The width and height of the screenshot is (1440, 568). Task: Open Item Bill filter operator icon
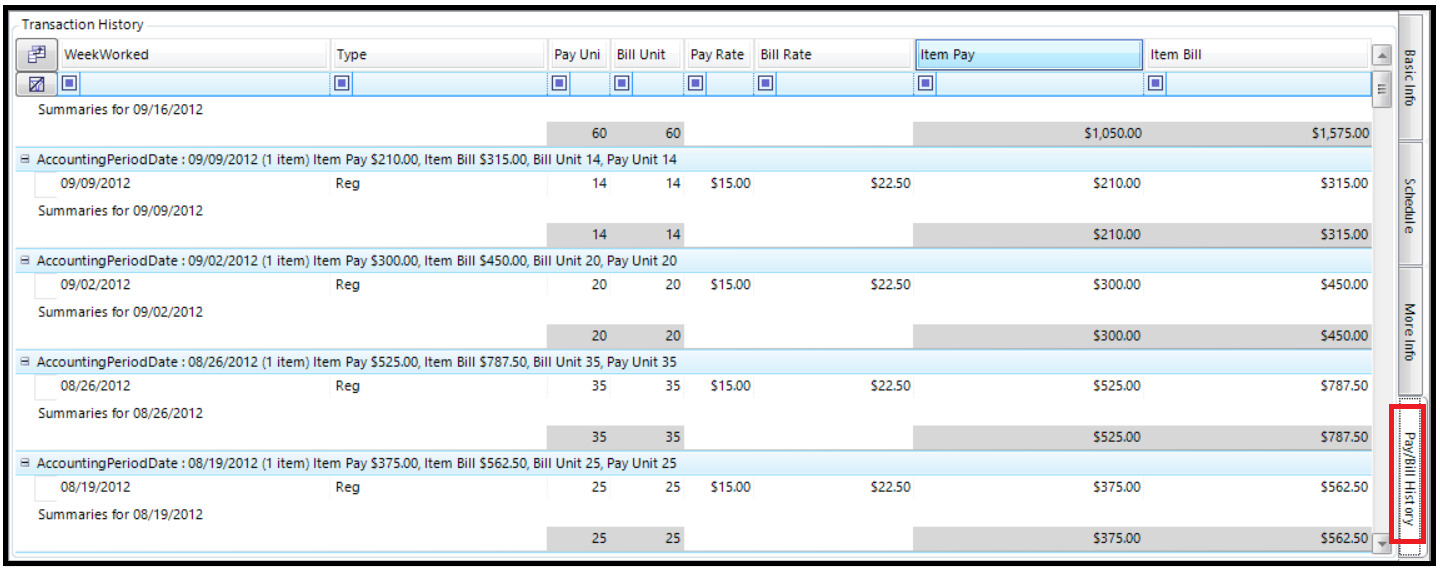pyautogui.click(x=1156, y=84)
